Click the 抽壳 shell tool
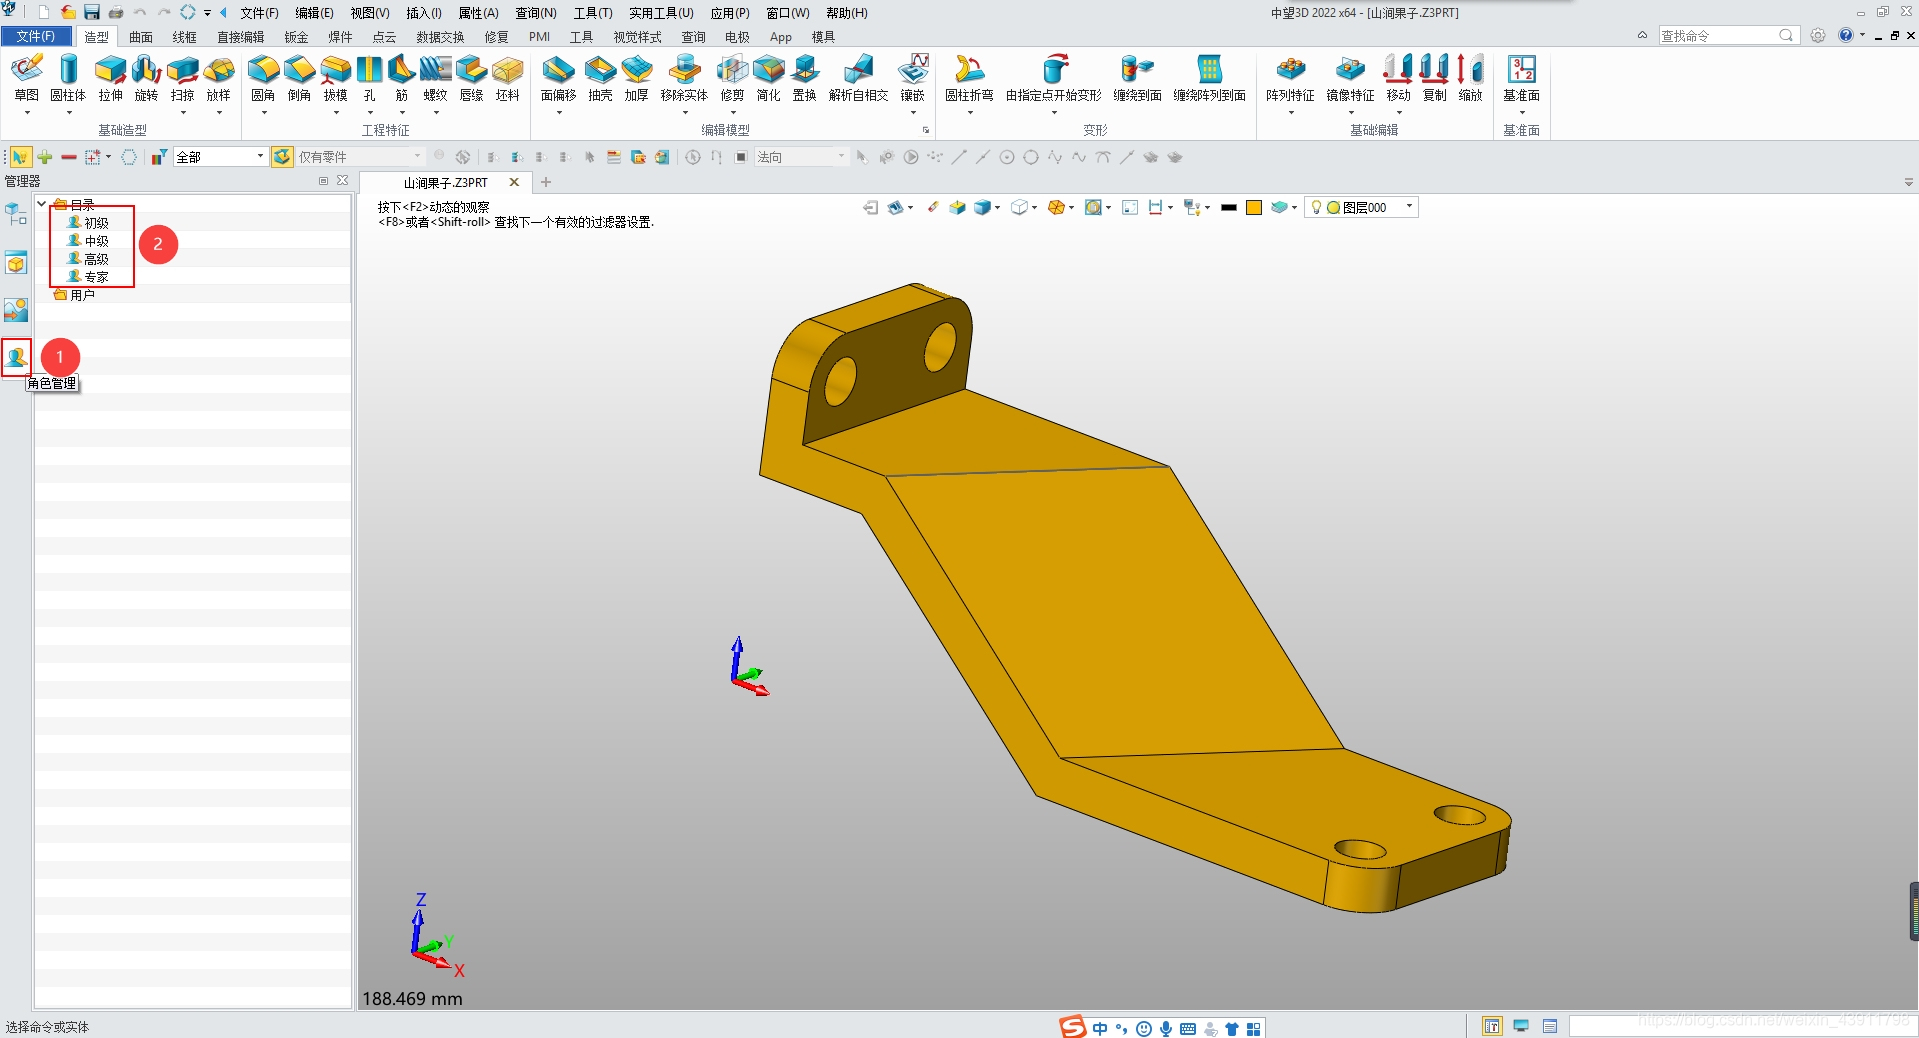The height and width of the screenshot is (1038, 1919). (x=600, y=78)
